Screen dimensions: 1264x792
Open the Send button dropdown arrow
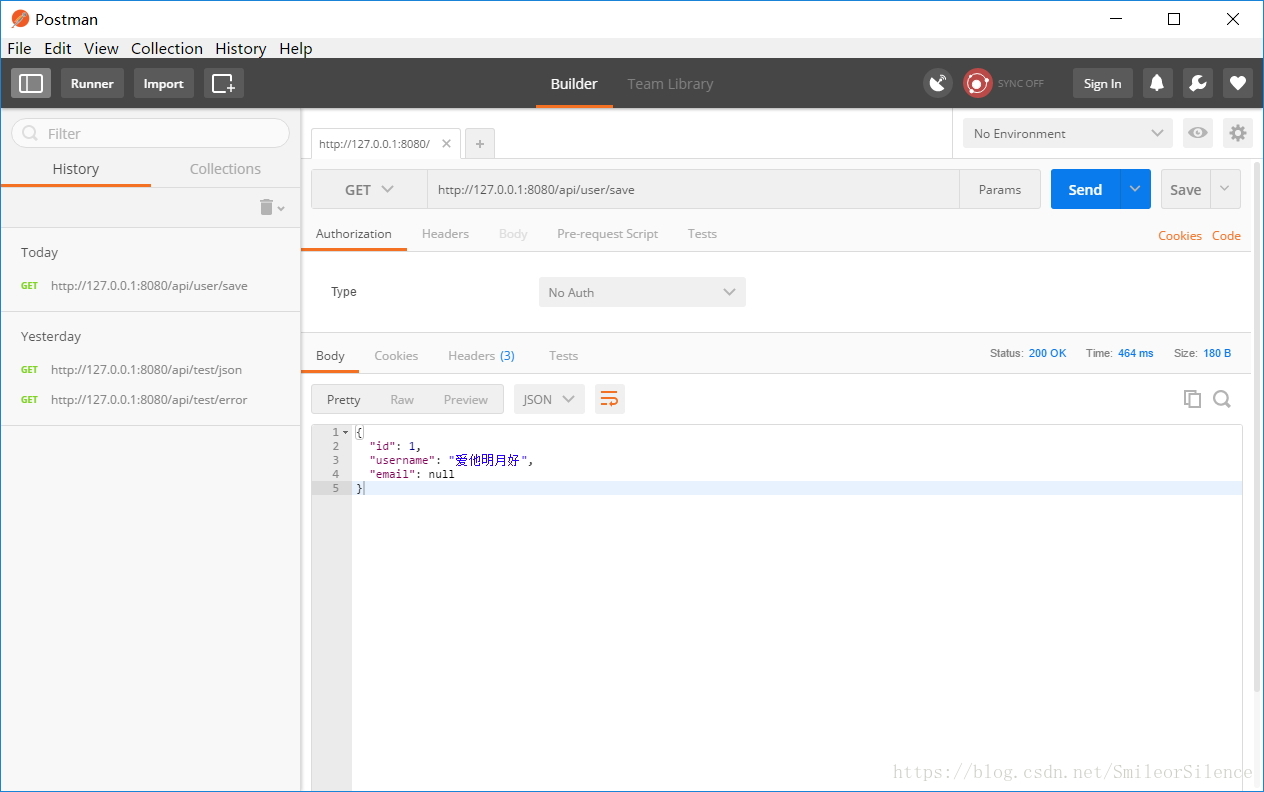point(1135,189)
